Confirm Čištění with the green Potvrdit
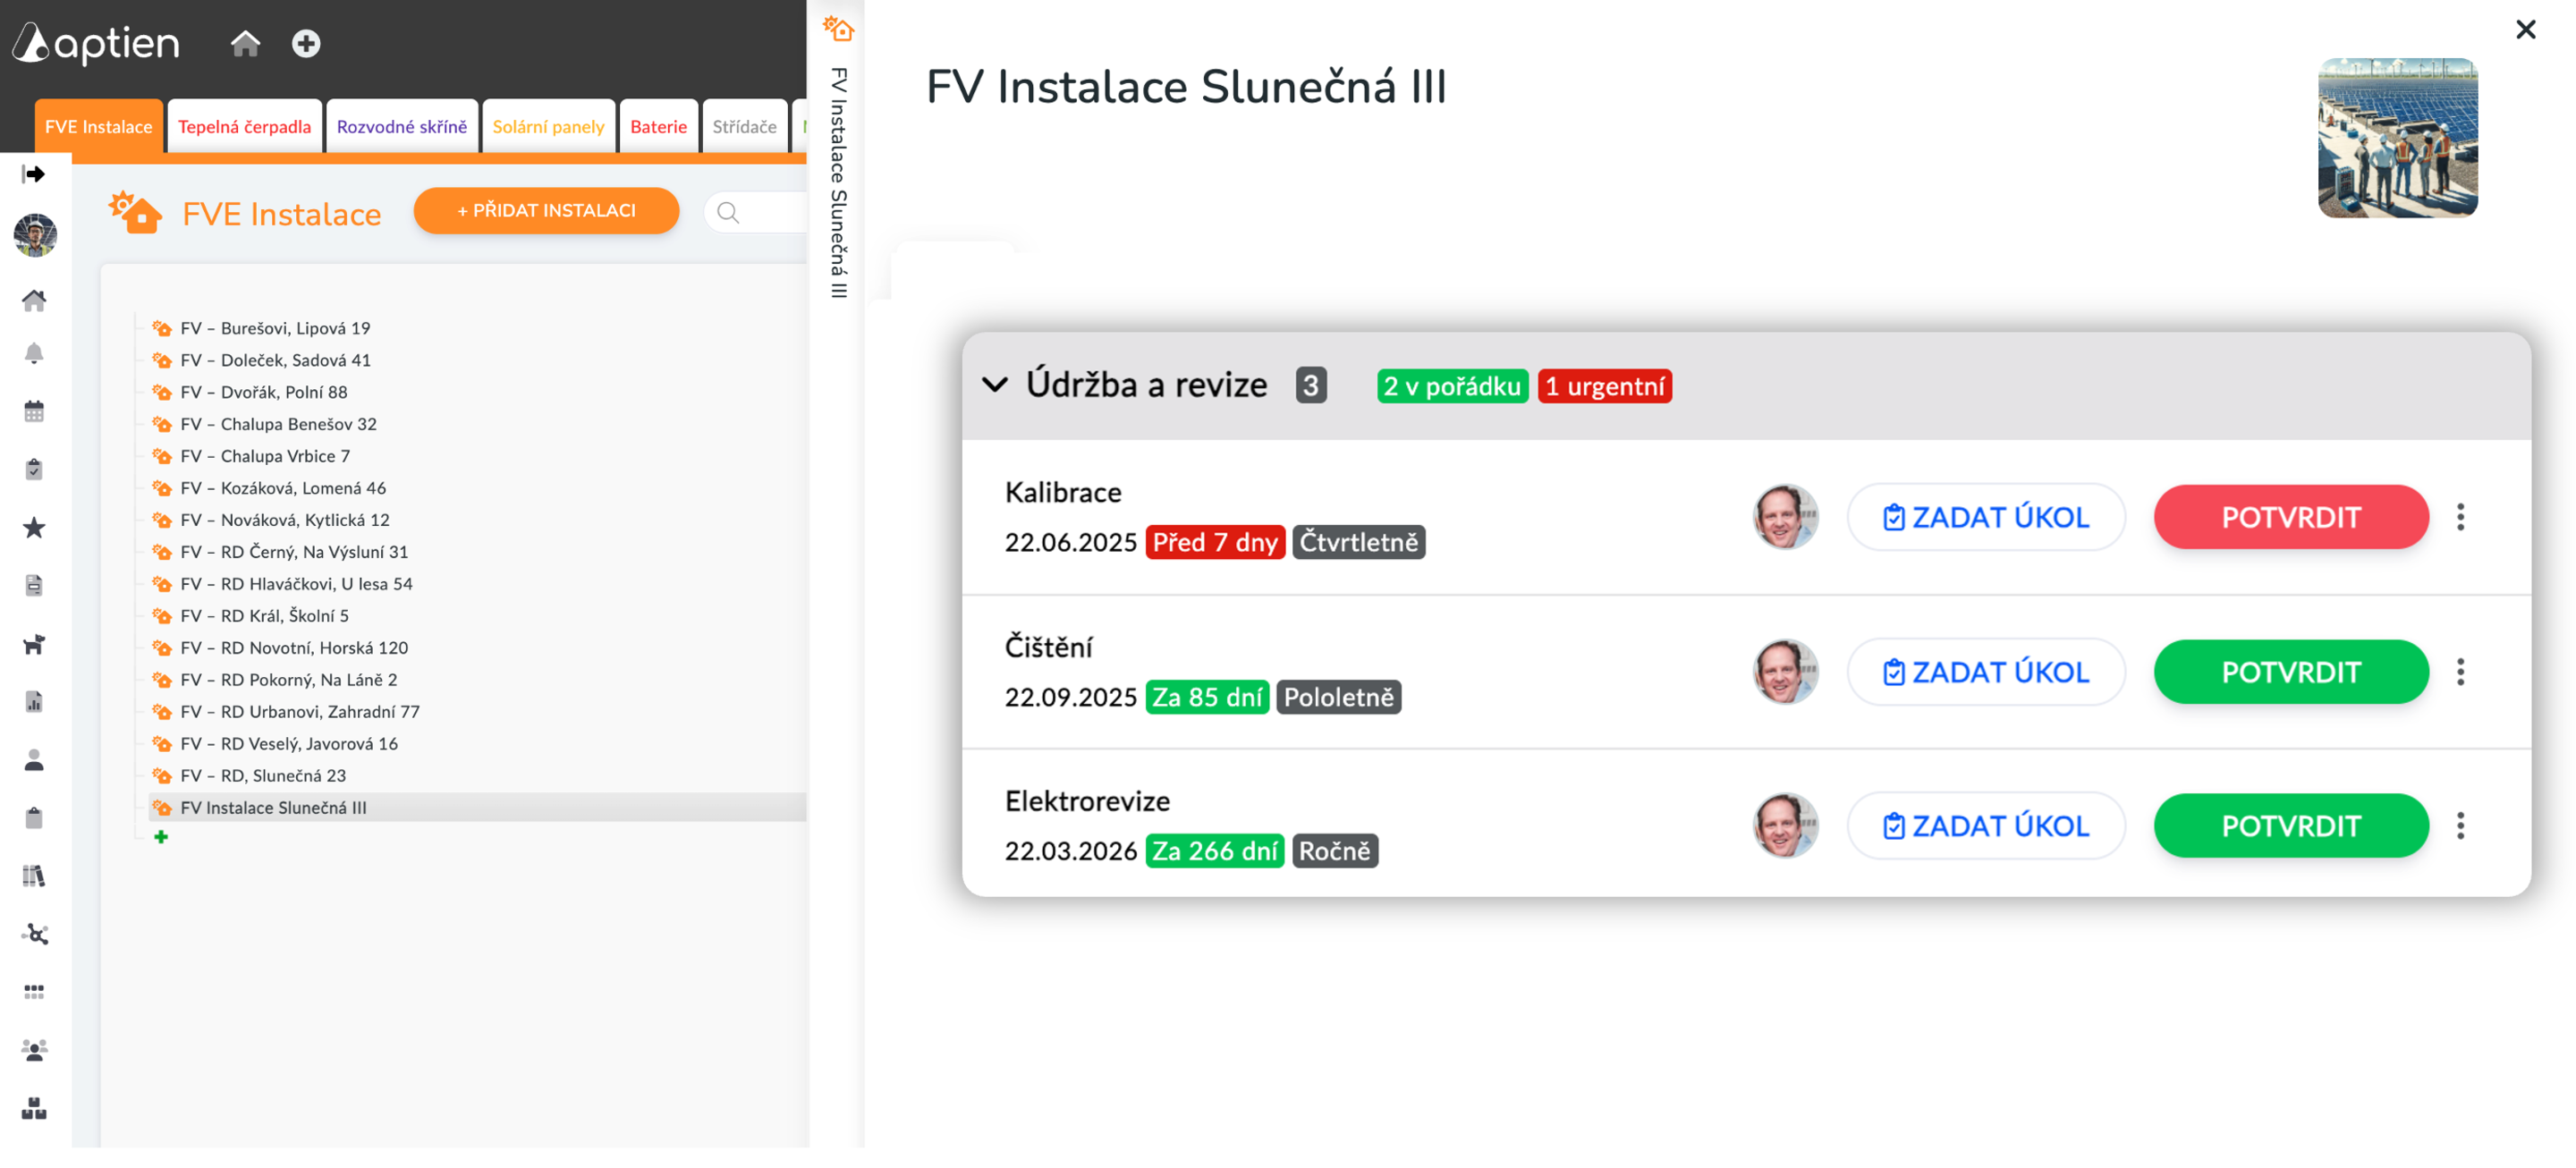 coord(2291,672)
